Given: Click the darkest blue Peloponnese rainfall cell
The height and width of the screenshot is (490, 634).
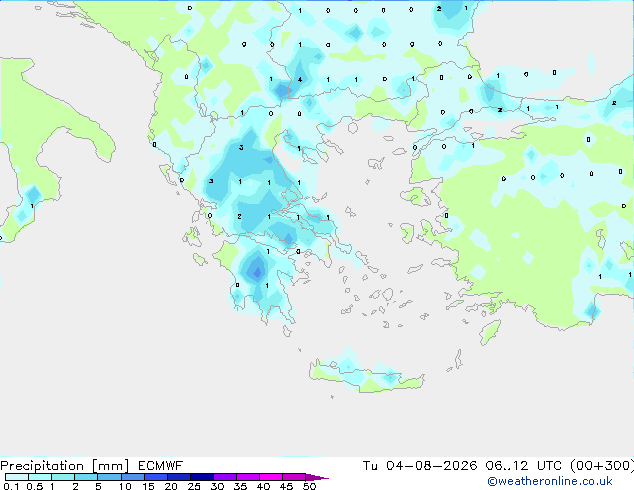Looking at the screenshot, I should pyautogui.click(x=257, y=272).
